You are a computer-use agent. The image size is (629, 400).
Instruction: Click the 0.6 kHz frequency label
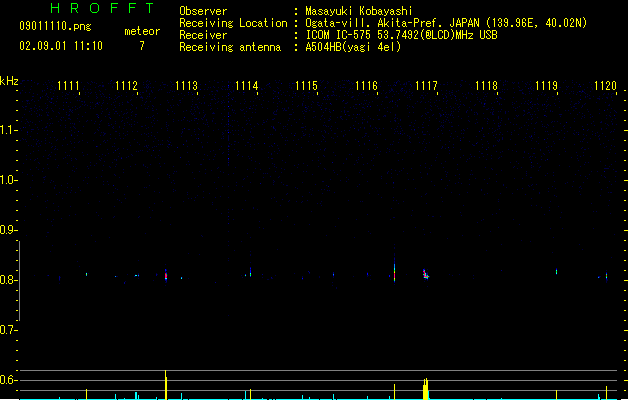point(8,380)
